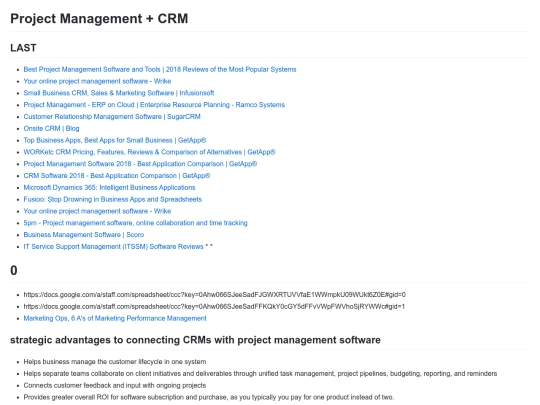Viewport: 540px width, 405px height.
Task: Open 'WORKetc CRM Pricing, Features, Reviews' link
Action: point(149,152)
